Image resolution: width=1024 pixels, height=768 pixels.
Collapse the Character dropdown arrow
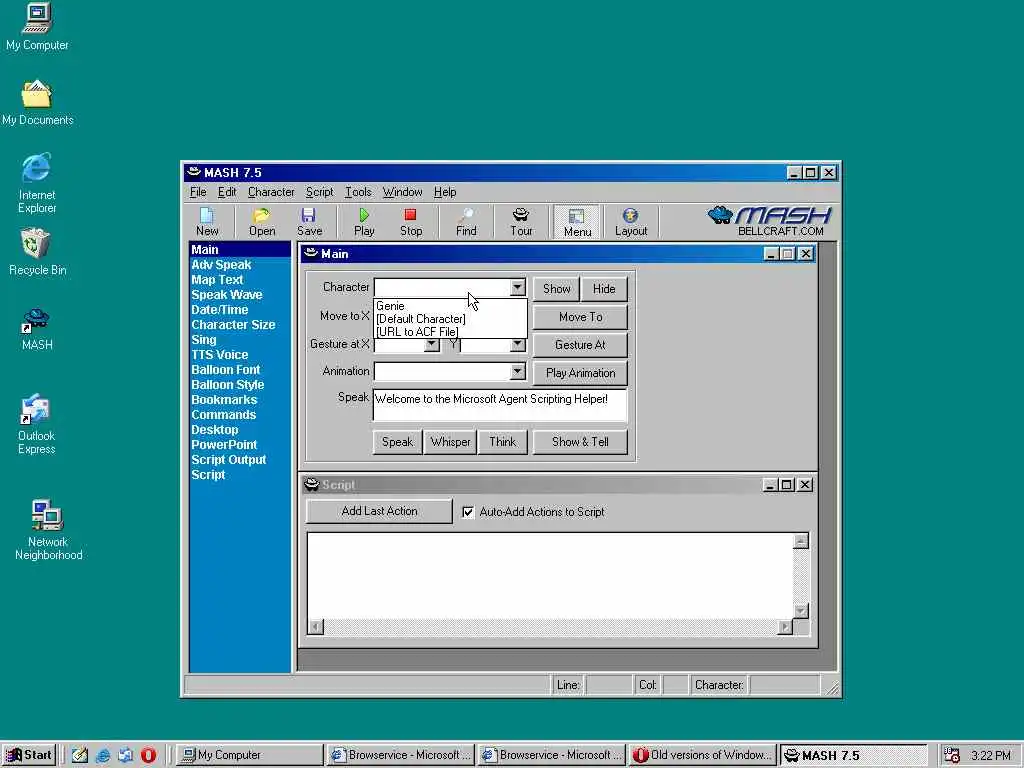(x=517, y=287)
